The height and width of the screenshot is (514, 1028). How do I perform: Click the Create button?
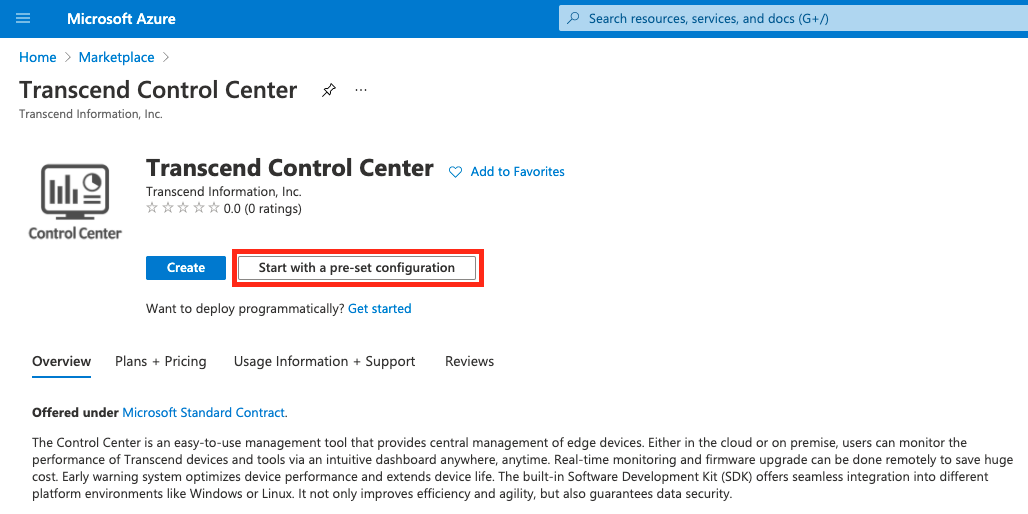pyautogui.click(x=186, y=267)
